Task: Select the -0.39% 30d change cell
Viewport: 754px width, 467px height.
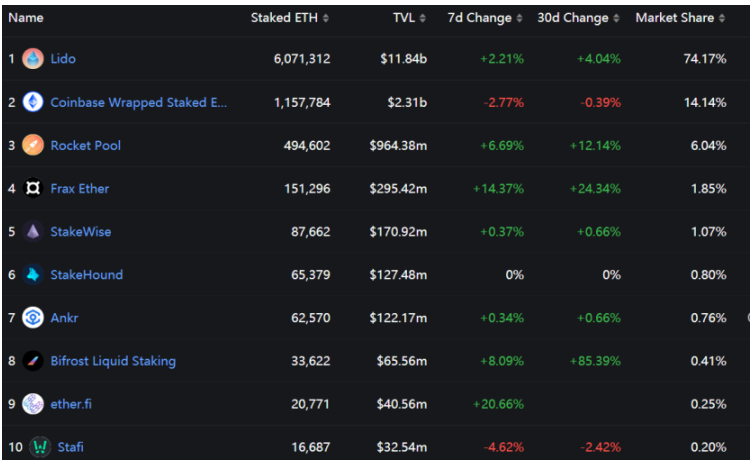Action: [x=600, y=102]
